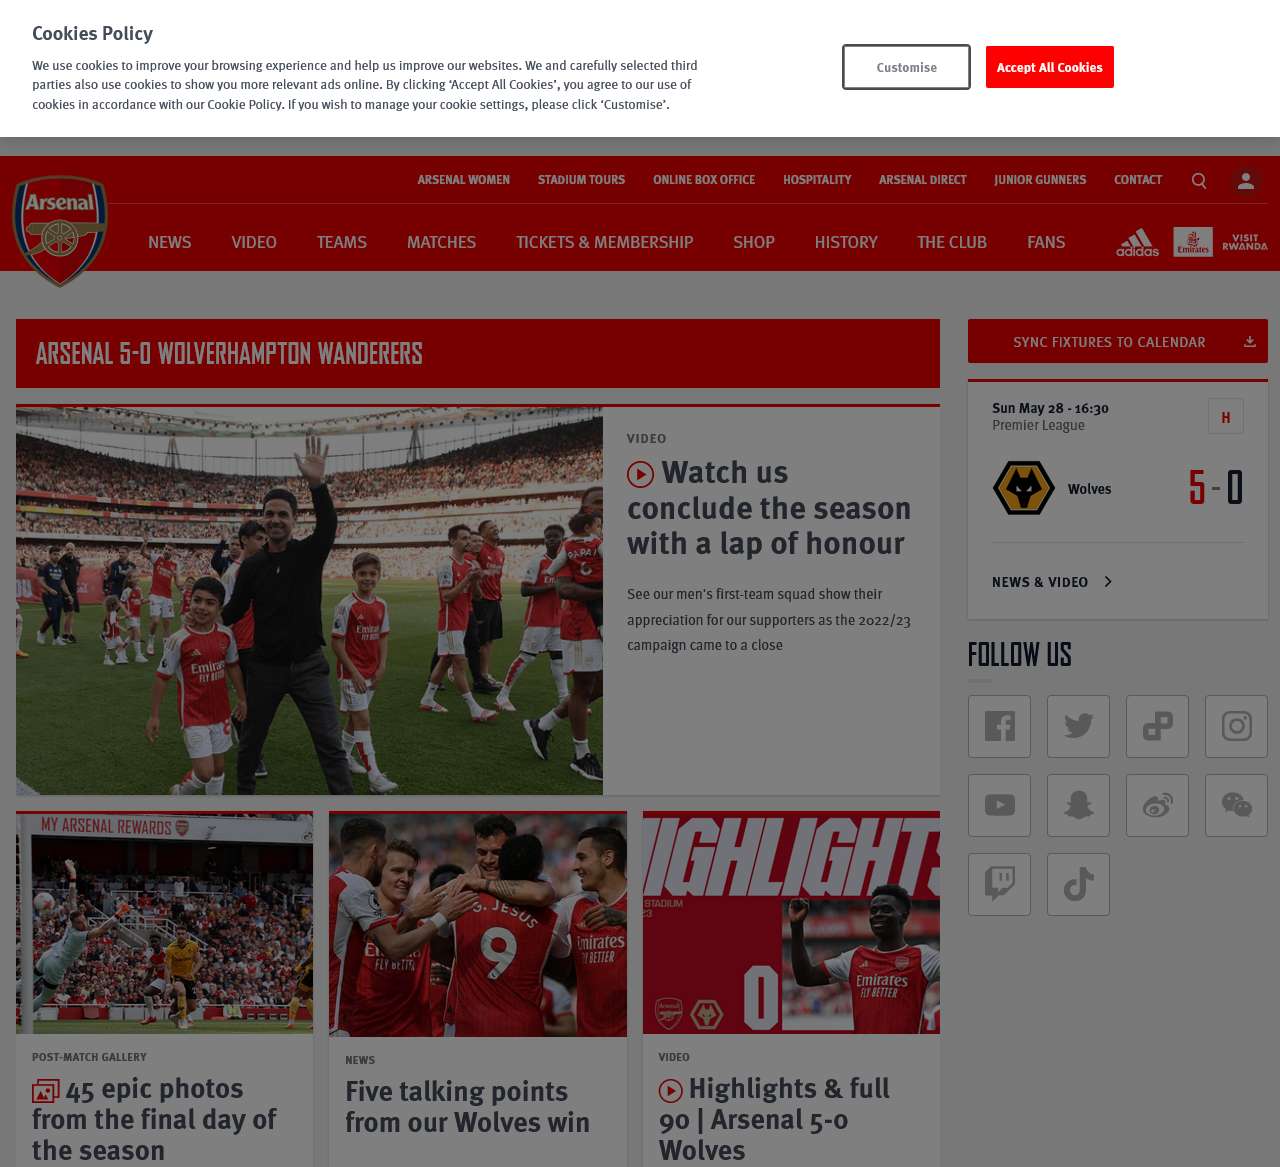The width and height of the screenshot is (1280, 1167).
Task: Open Stadium Tours link
Action: coord(581,180)
